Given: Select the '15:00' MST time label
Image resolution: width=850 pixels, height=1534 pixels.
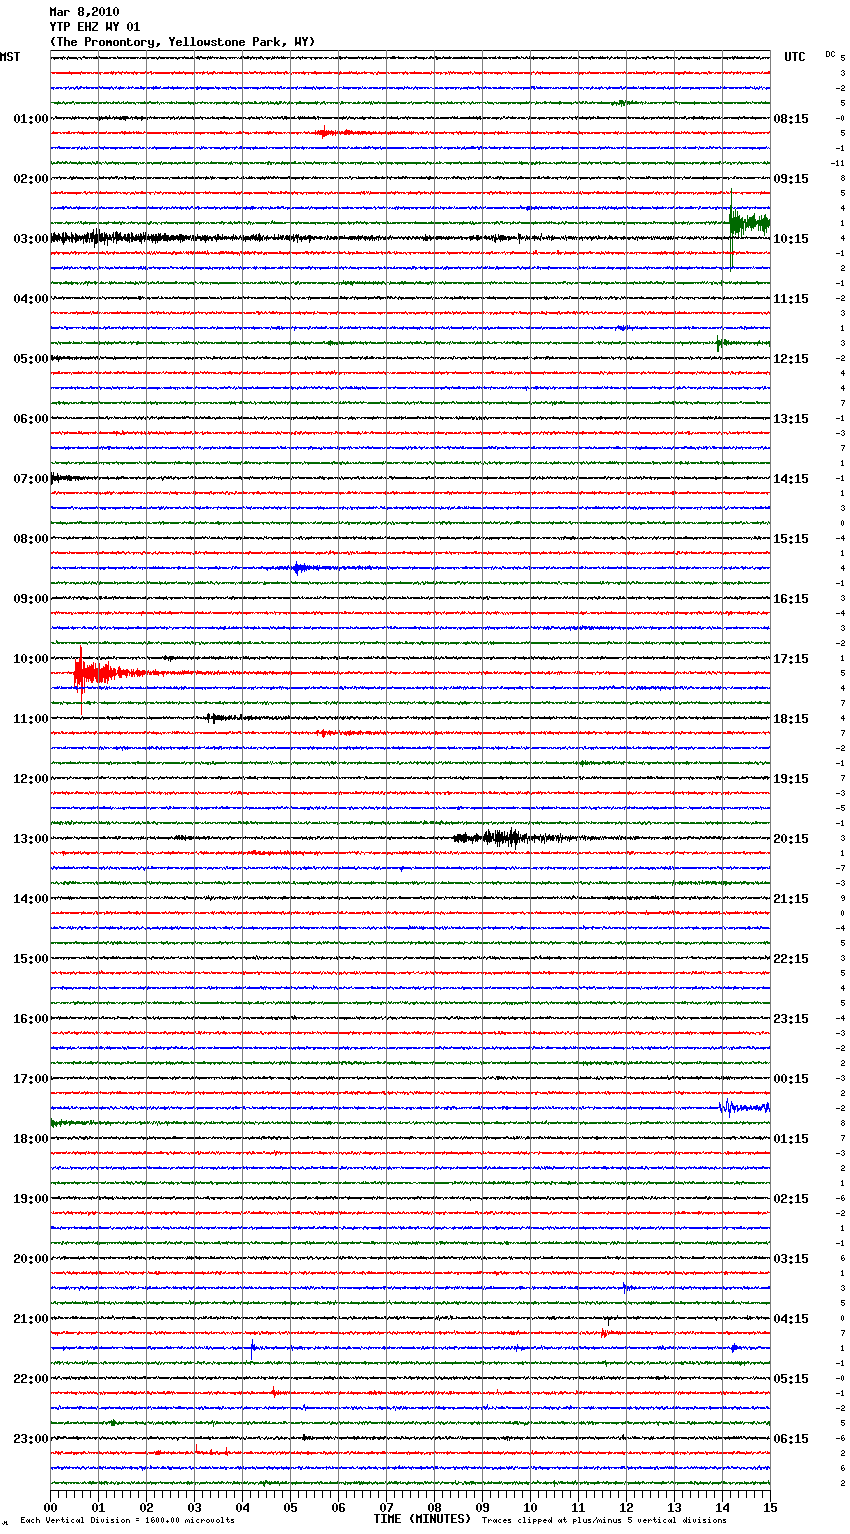Looking at the screenshot, I should [31, 959].
